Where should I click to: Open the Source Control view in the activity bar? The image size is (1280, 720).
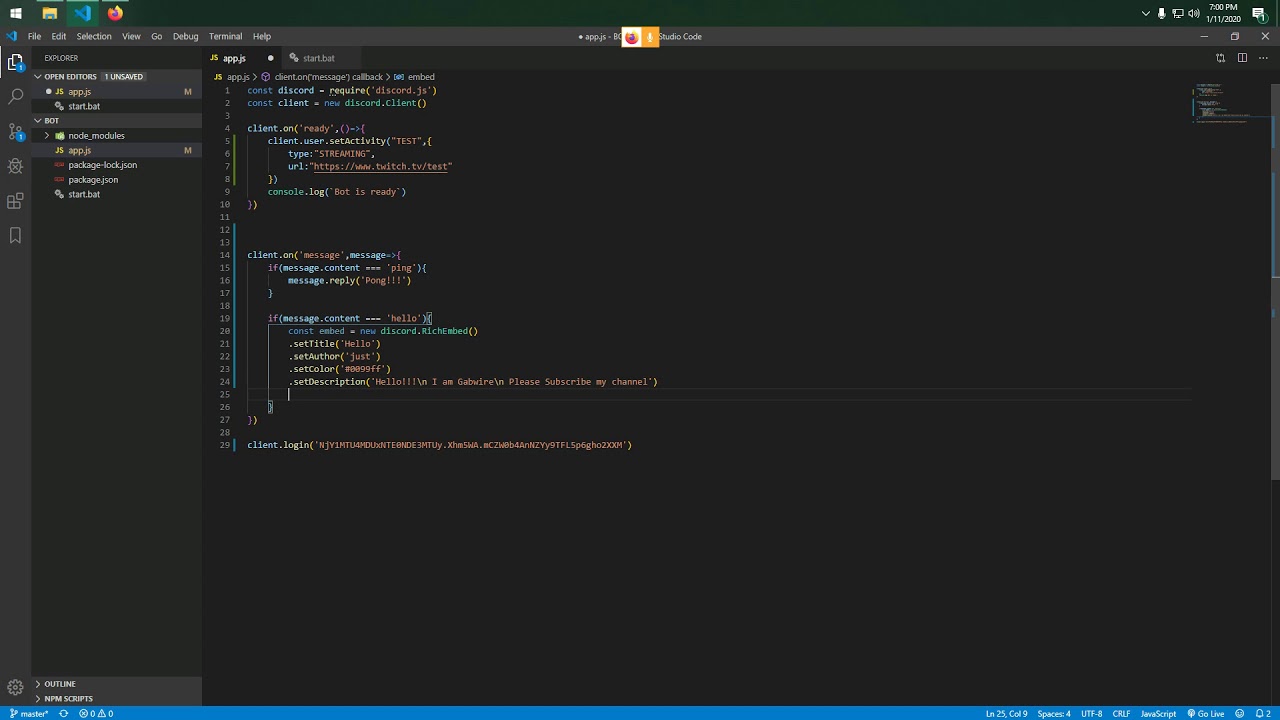(x=15, y=131)
